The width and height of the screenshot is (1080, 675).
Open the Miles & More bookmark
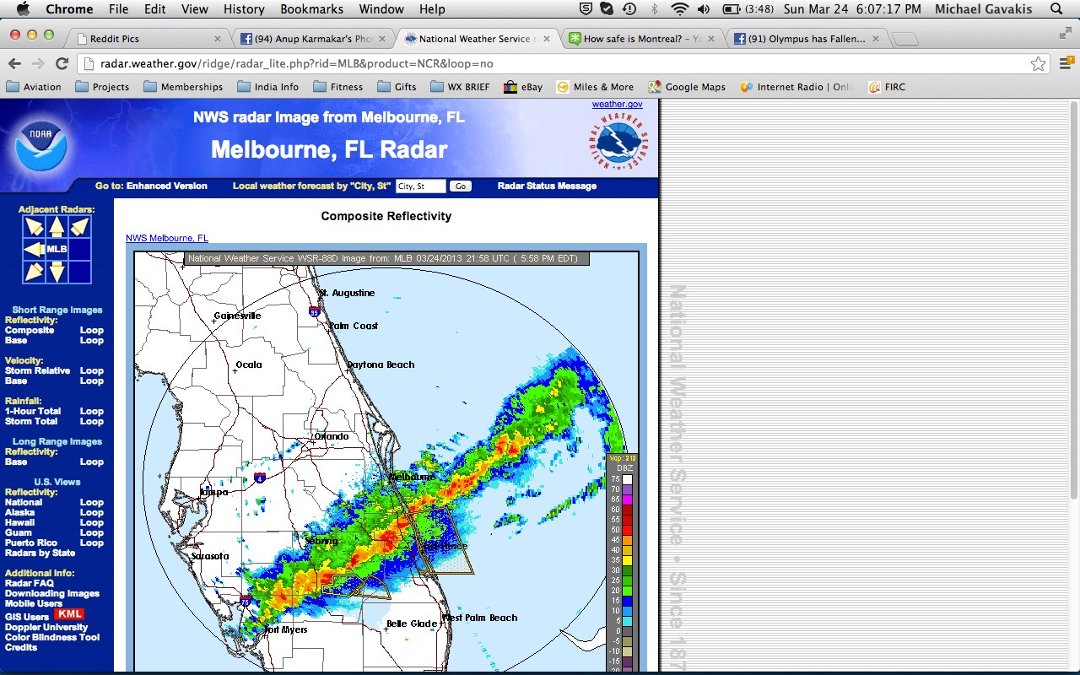[x=595, y=87]
